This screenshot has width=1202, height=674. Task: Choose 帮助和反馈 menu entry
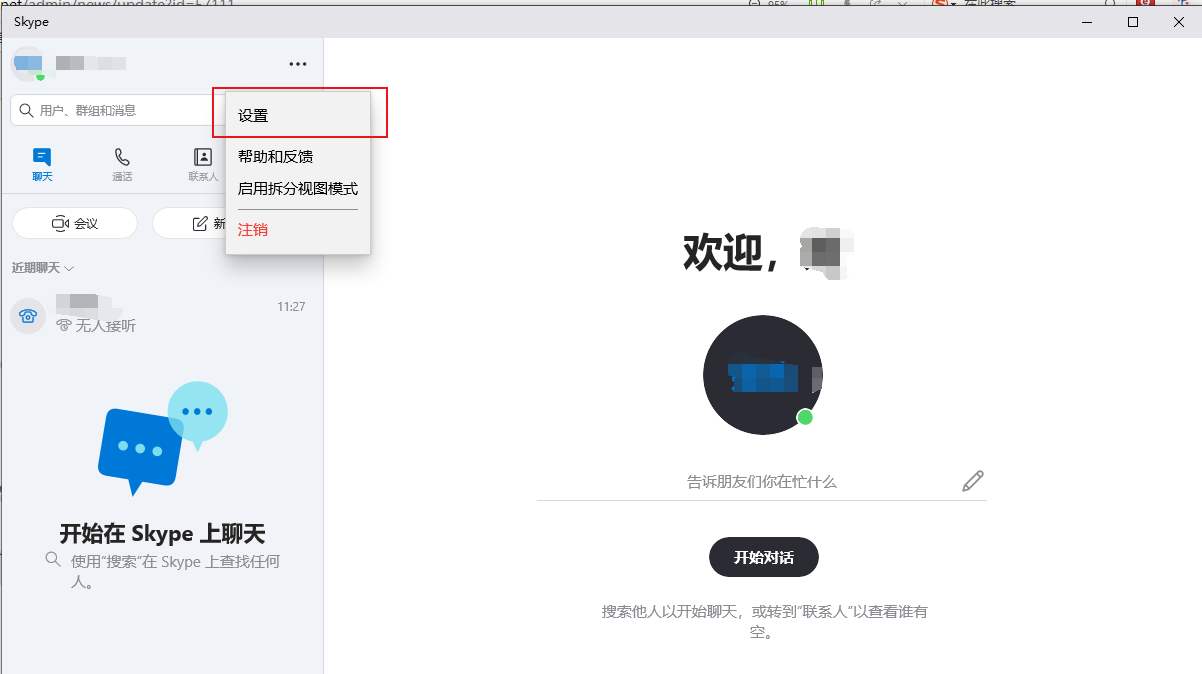click(298, 157)
